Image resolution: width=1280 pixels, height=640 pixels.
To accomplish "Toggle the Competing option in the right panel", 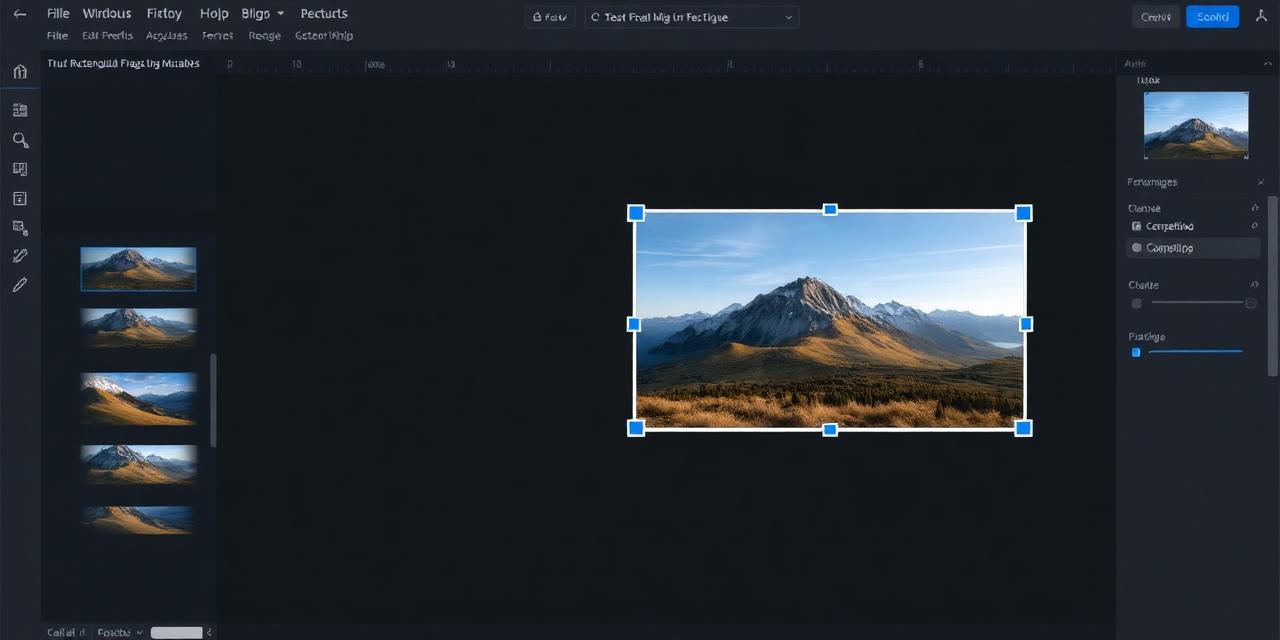I will [1136, 226].
